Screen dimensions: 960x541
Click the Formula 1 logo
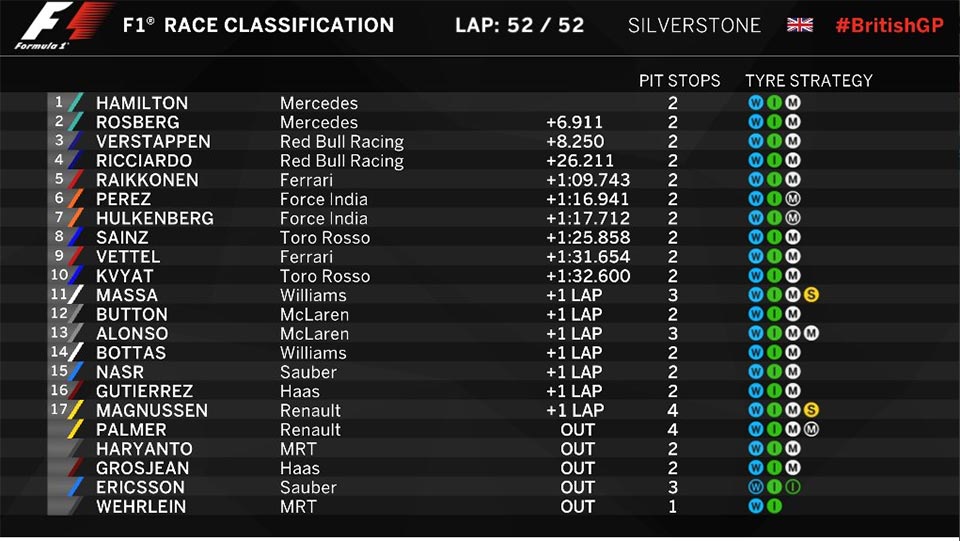(x=62, y=26)
